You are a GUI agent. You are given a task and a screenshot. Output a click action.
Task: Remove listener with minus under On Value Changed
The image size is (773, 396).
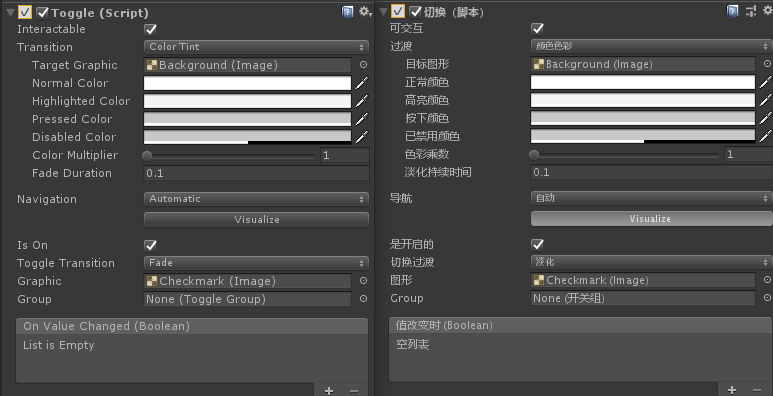point(353,391)
